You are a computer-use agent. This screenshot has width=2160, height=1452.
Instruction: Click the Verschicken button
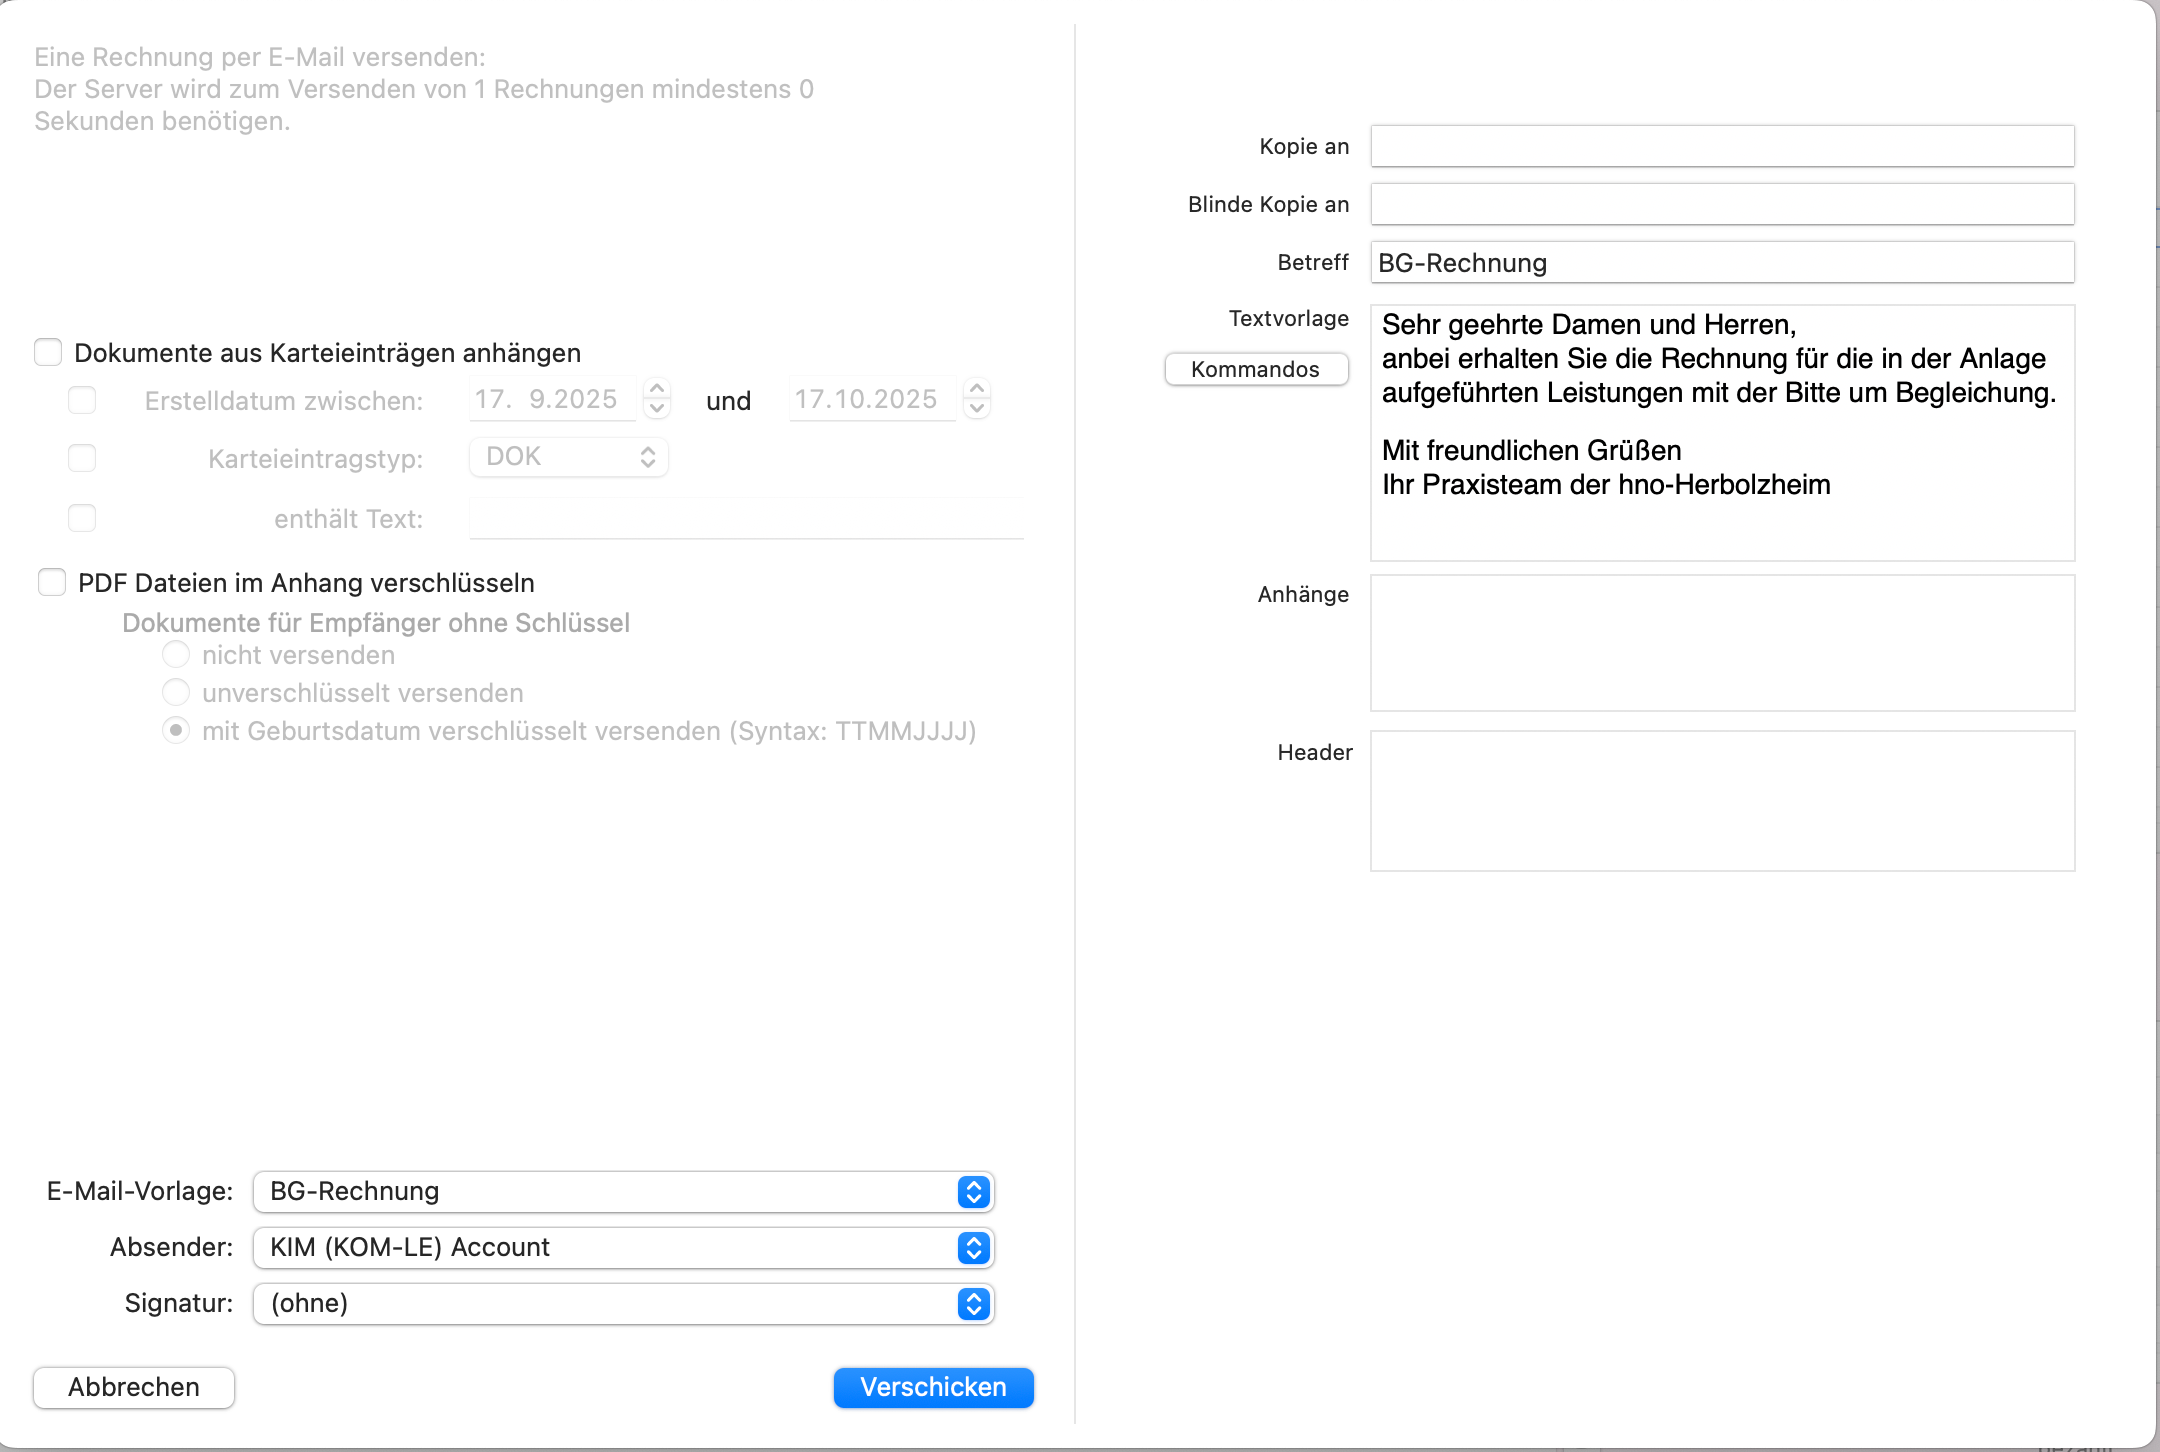tap(933, 1387)
